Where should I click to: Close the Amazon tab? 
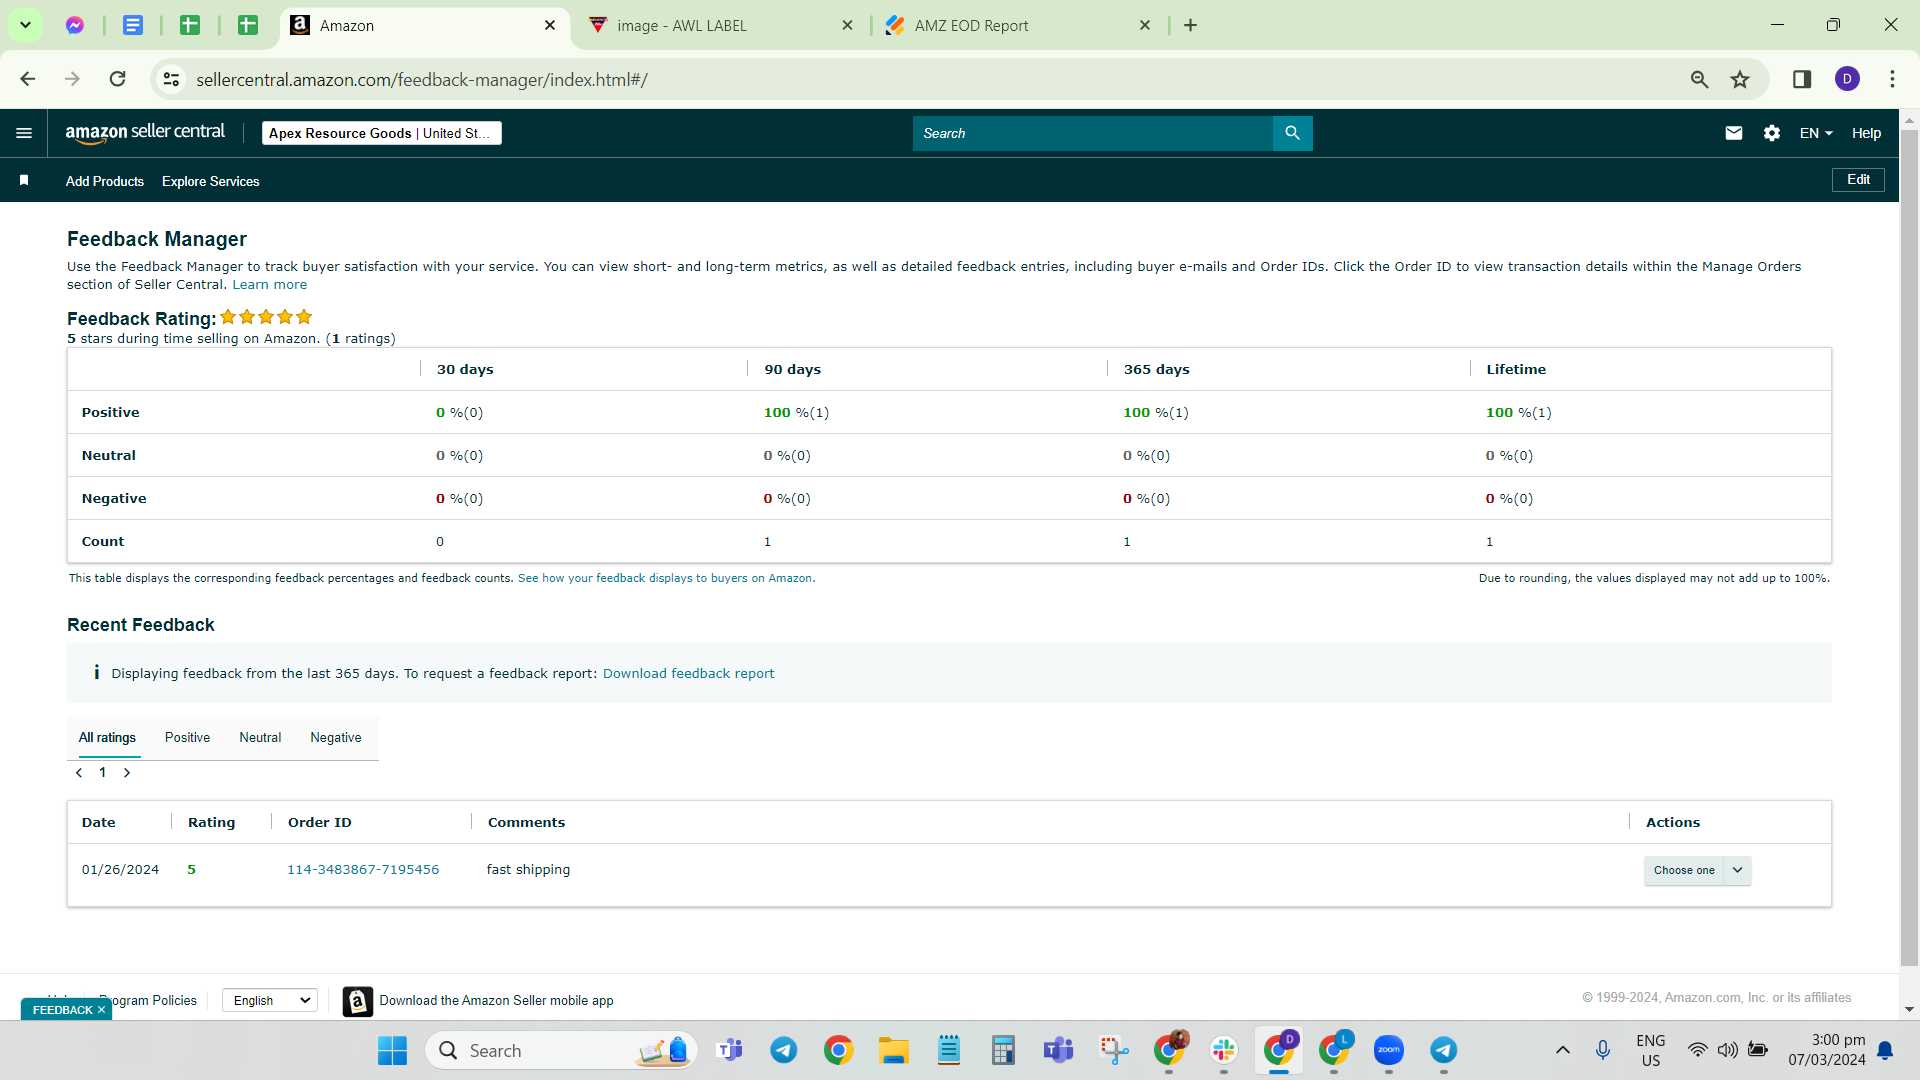(x=550, y=25)
